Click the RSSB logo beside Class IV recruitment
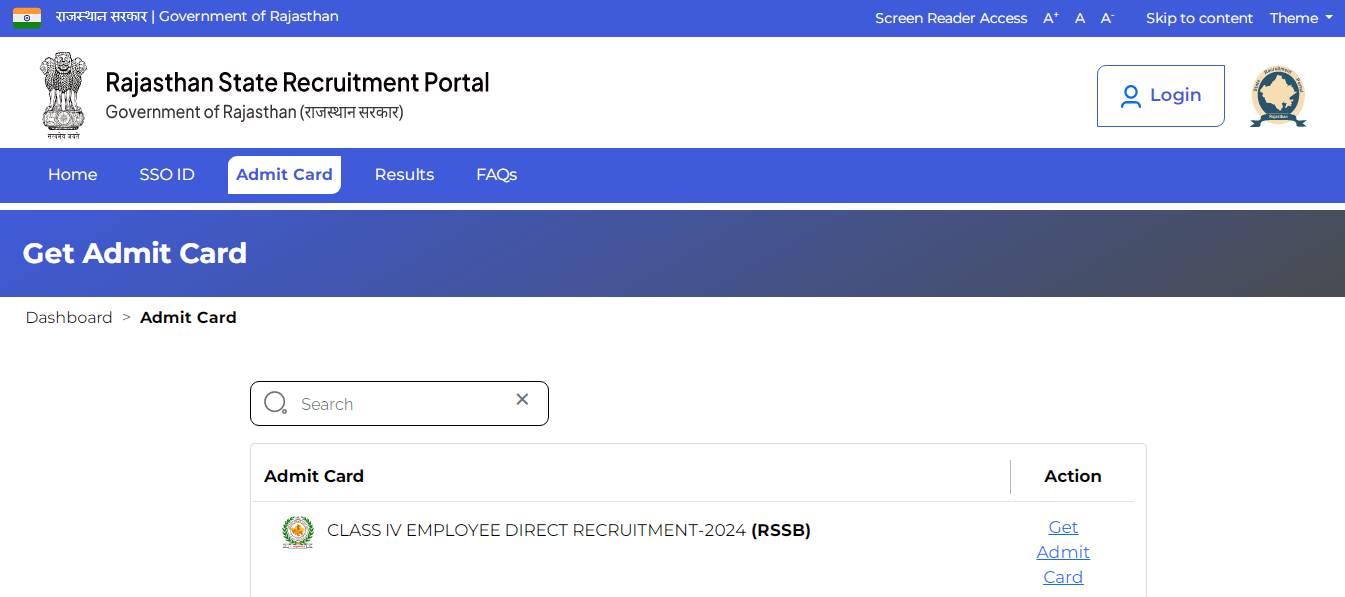The height and width of the screenshot is (597, 1345). [x=298, y=532]
